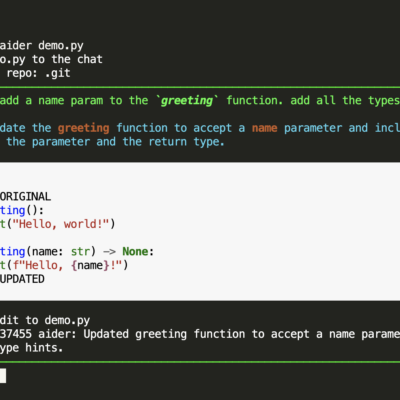This screenshot has height=400, width=400.
Task: Click the "Hello, world!" string literal
Action: [x=61, y=224]
